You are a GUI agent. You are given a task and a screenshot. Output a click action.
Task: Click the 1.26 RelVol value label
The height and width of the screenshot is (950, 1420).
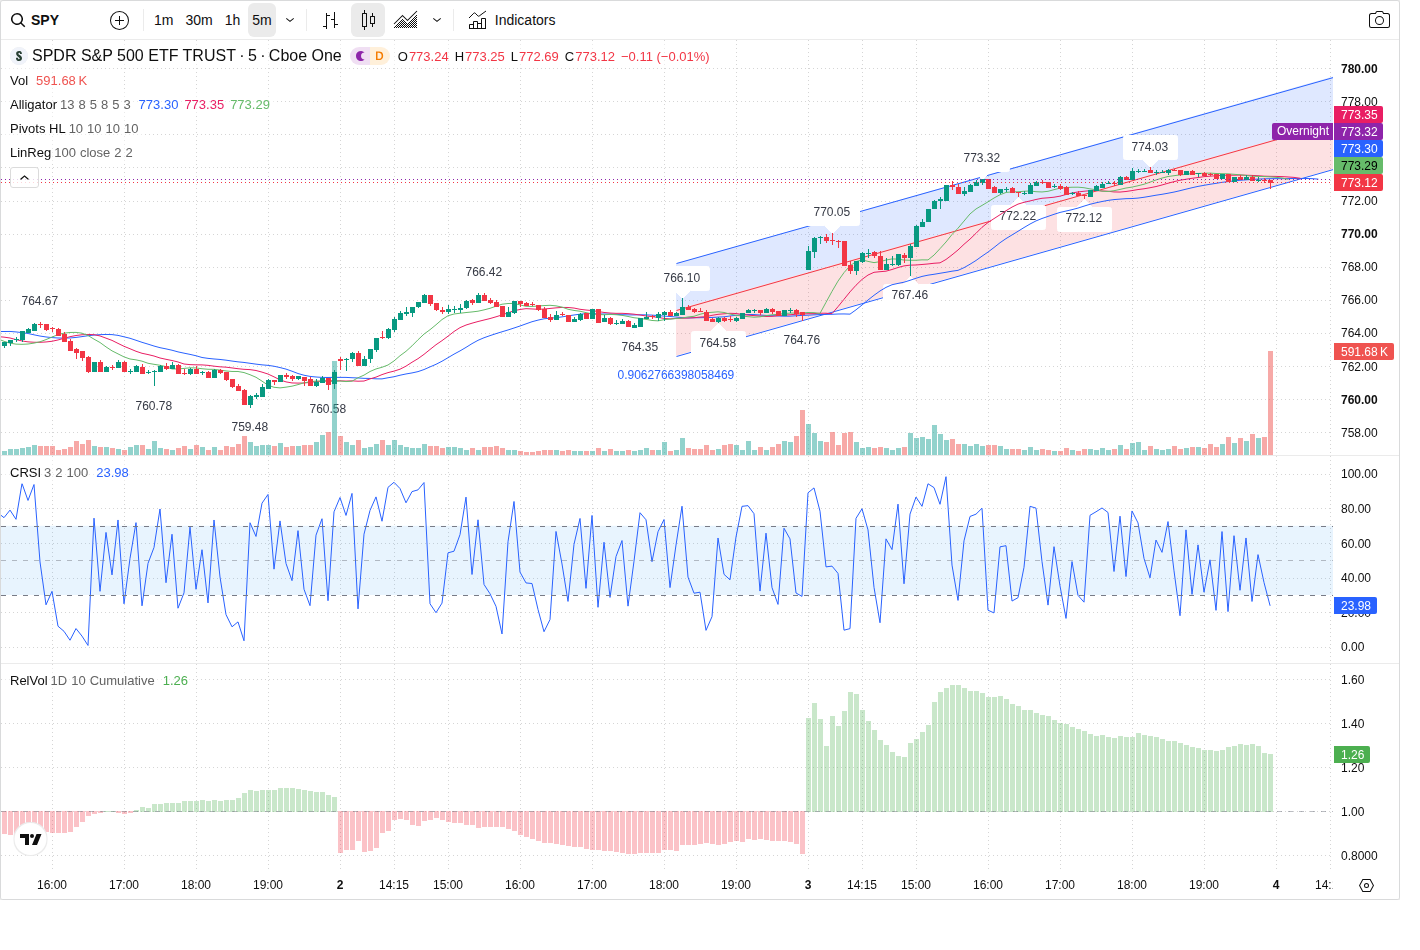(1352, 755)
